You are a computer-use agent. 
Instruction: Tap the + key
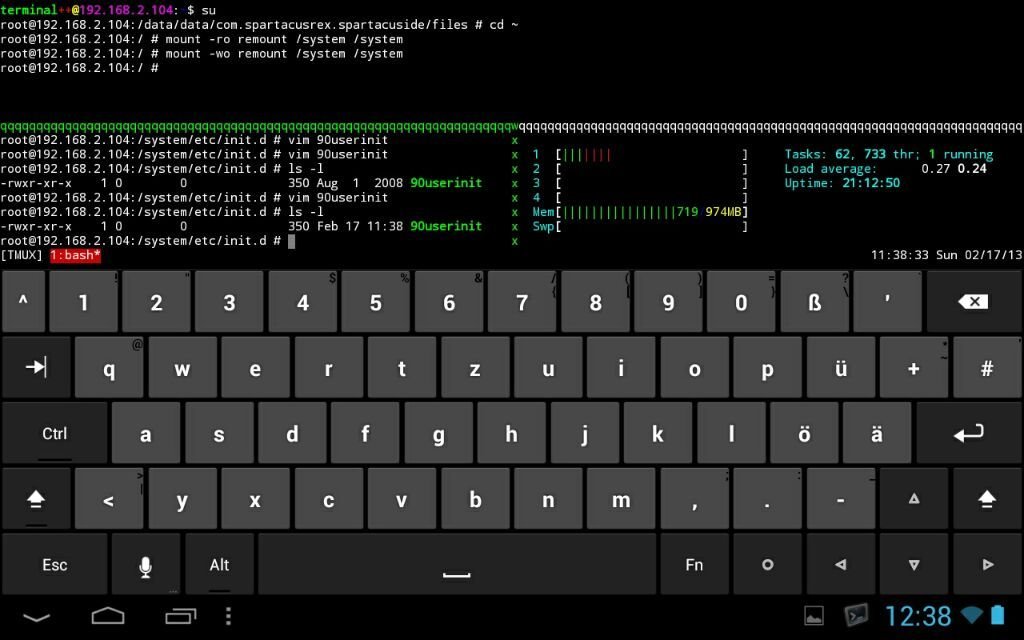click(x=914, y=367)
